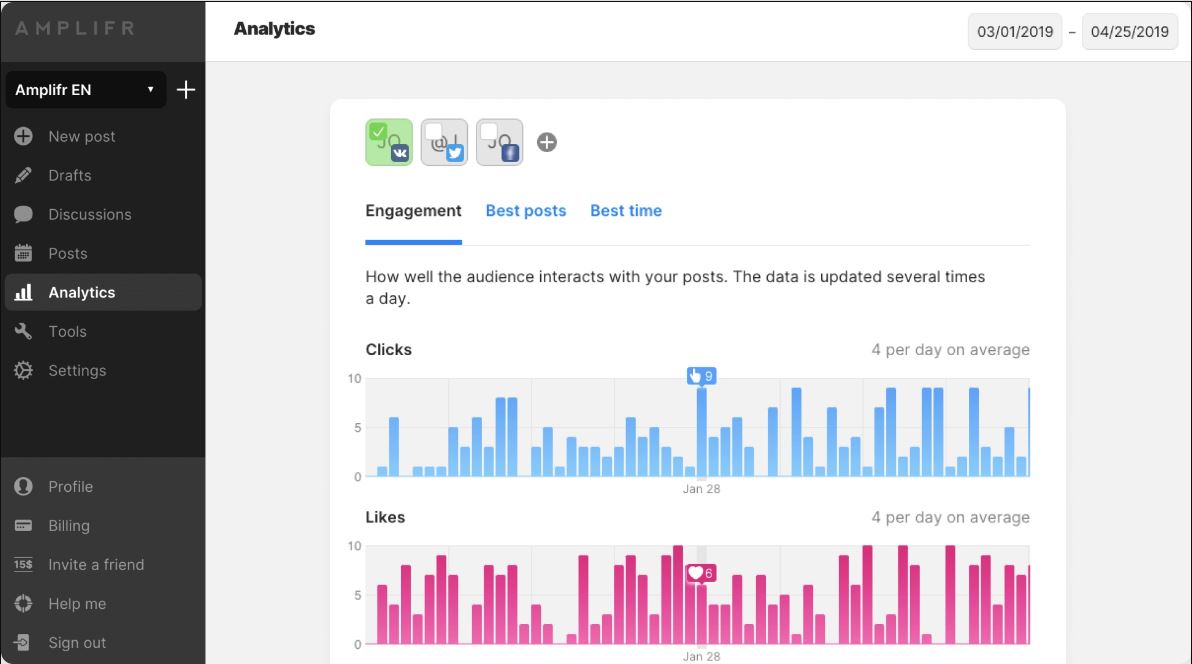Click the Sign out icon
Screen dimensions: 1192x664
[23, 642]
